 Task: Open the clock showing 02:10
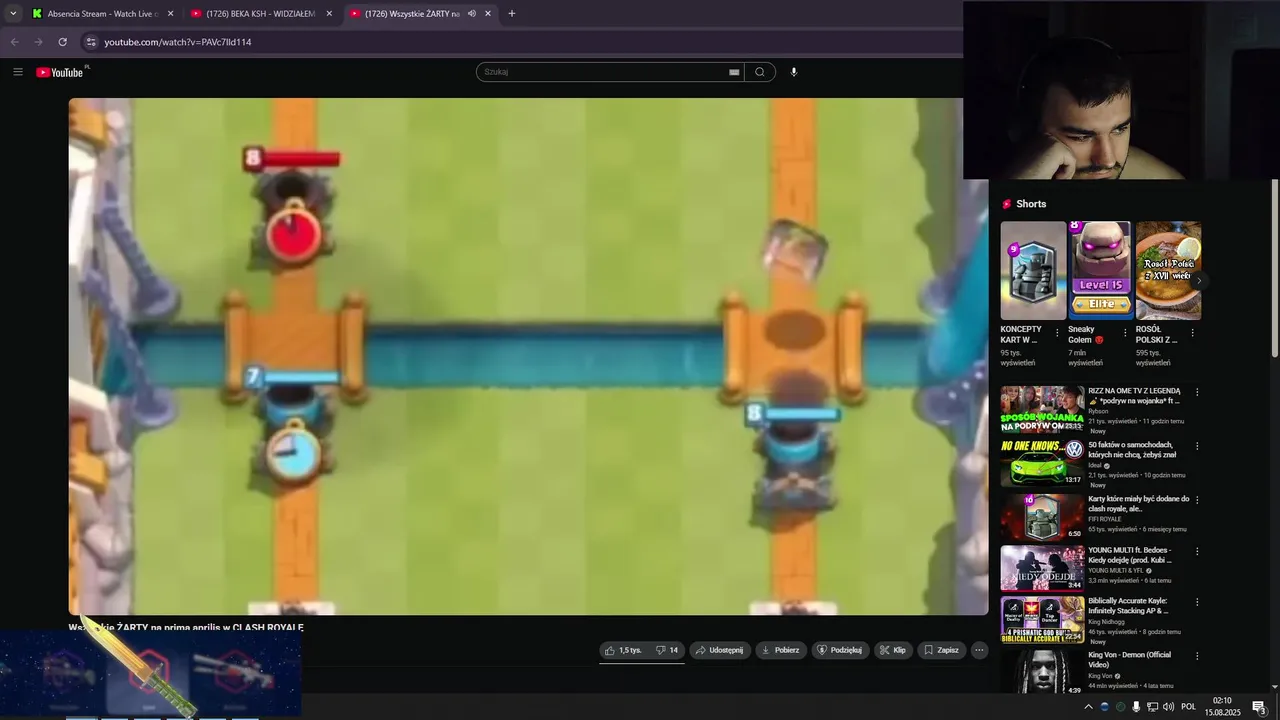1222,707
